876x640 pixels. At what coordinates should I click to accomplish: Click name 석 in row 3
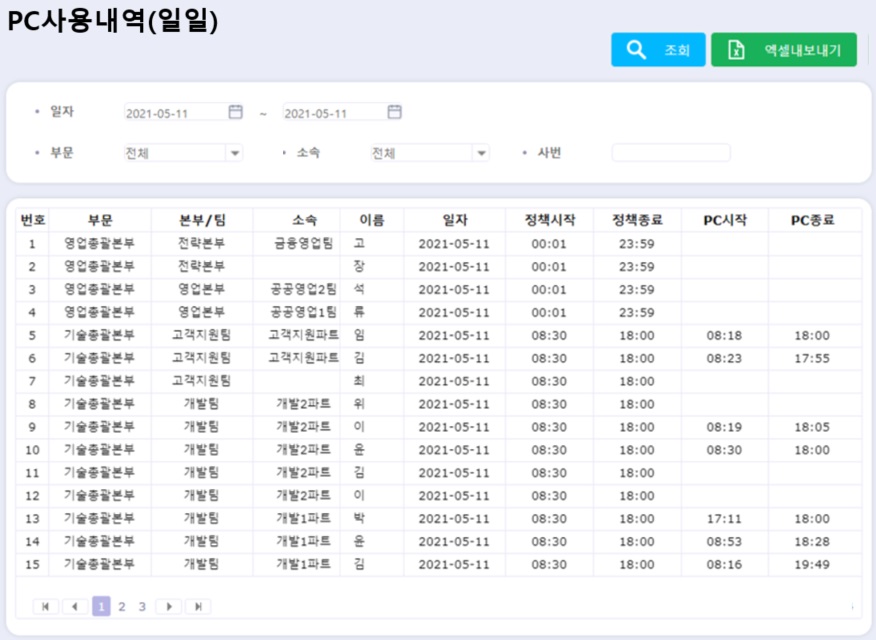(x=359, y=289)
